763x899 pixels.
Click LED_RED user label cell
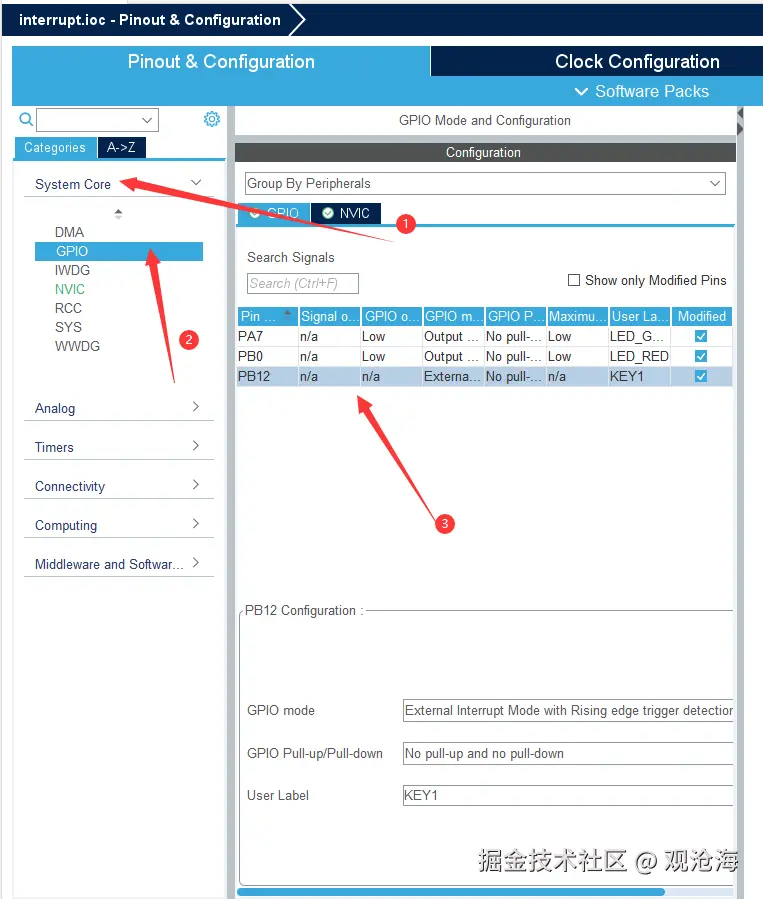[640, 357]
